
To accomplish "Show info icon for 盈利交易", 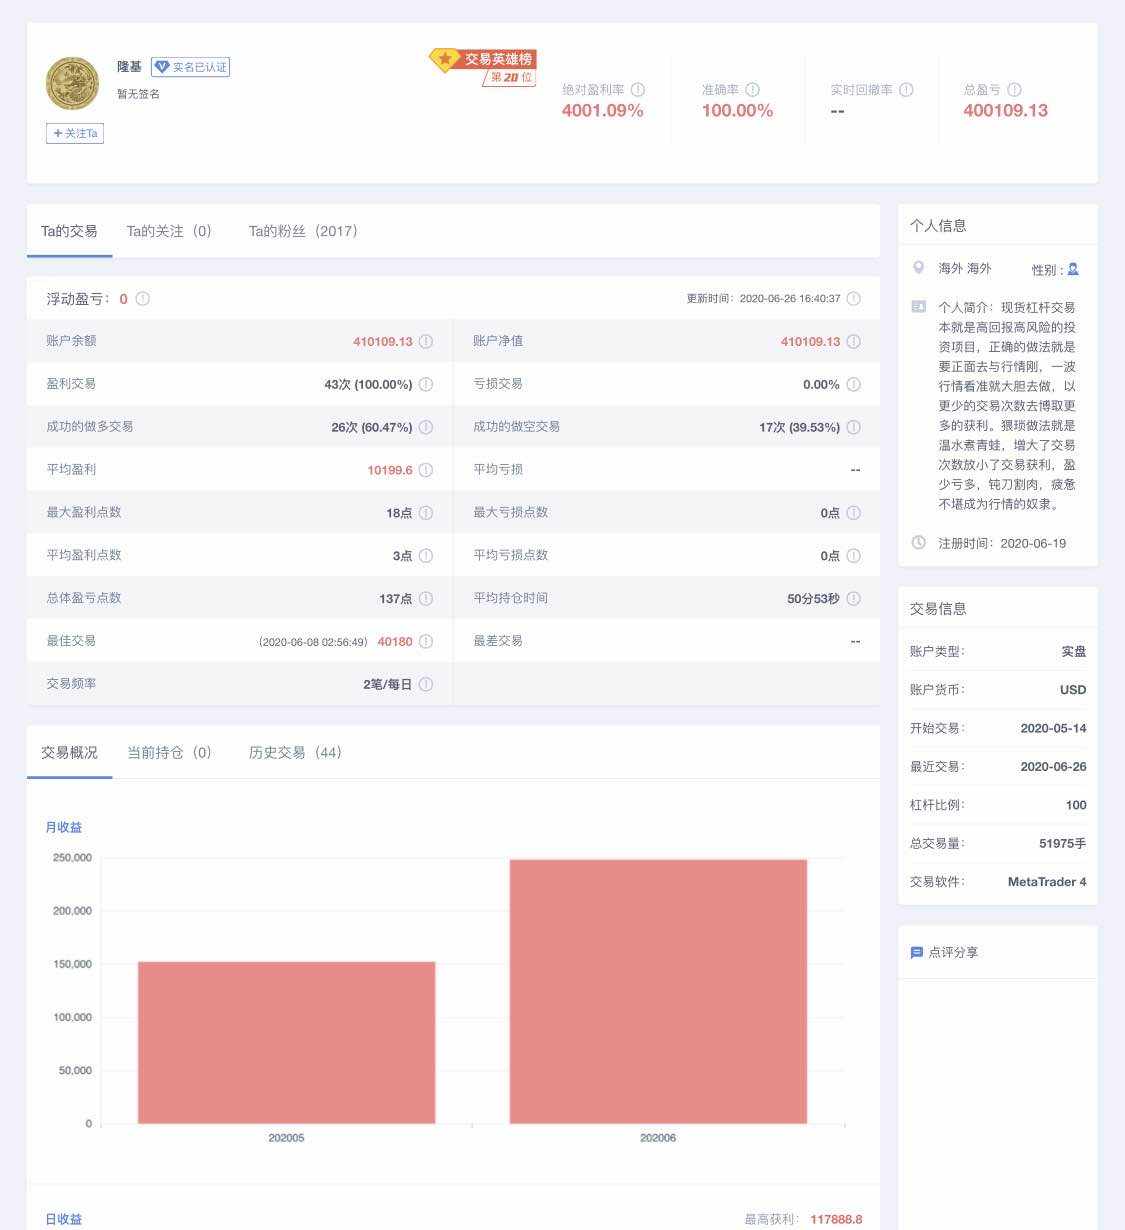I will tap(426, 385).
